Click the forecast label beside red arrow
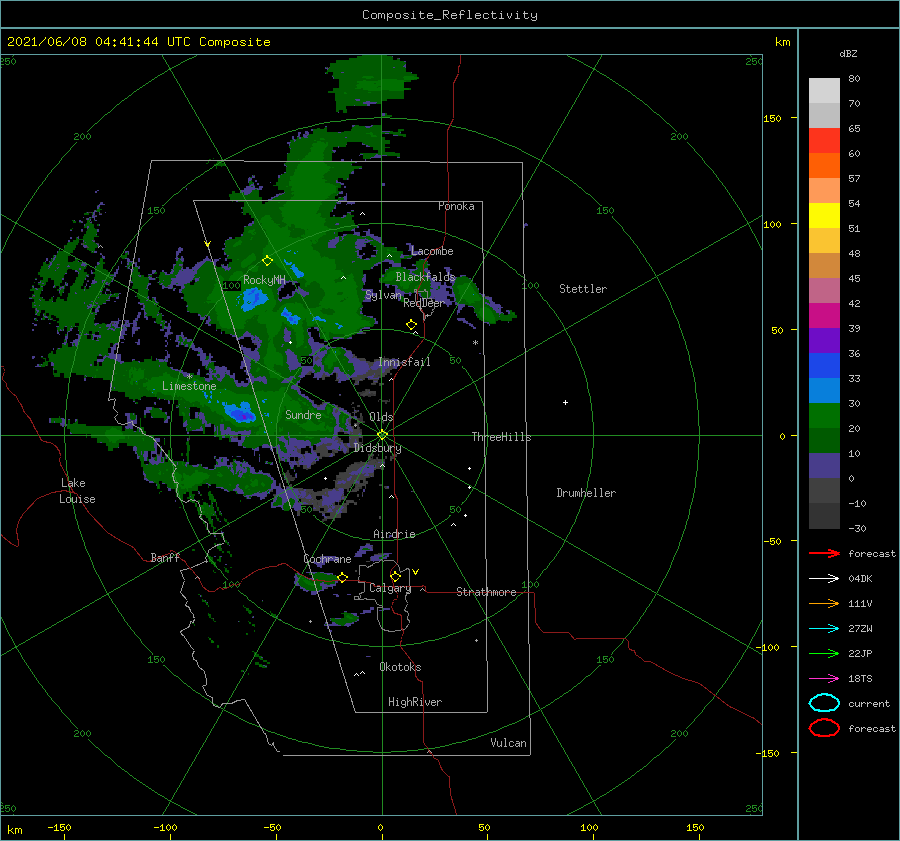This screenshot has height=841, width=900. click(872, 553)
